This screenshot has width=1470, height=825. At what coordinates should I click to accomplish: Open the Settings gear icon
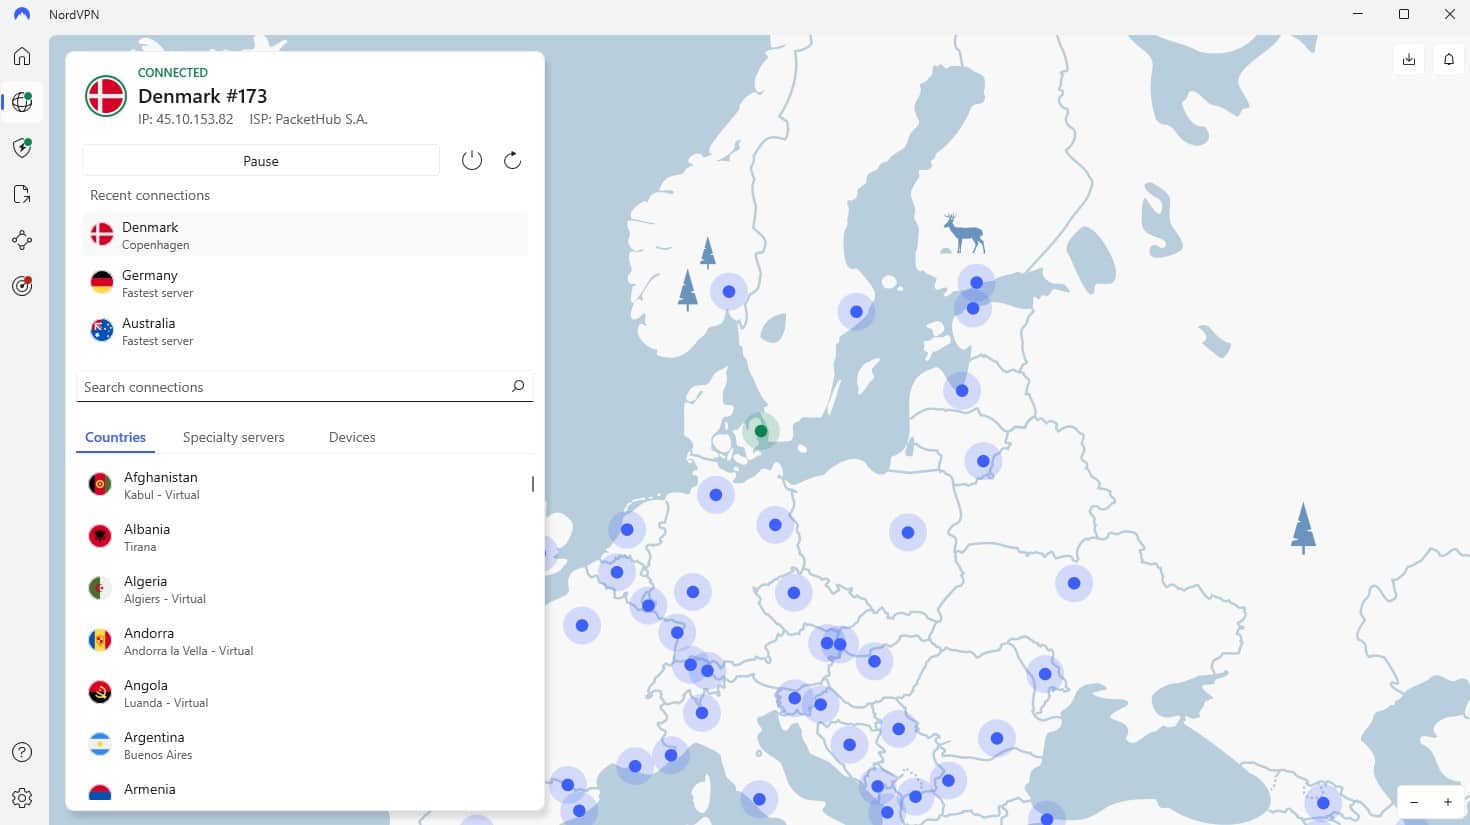coord(22,798)
